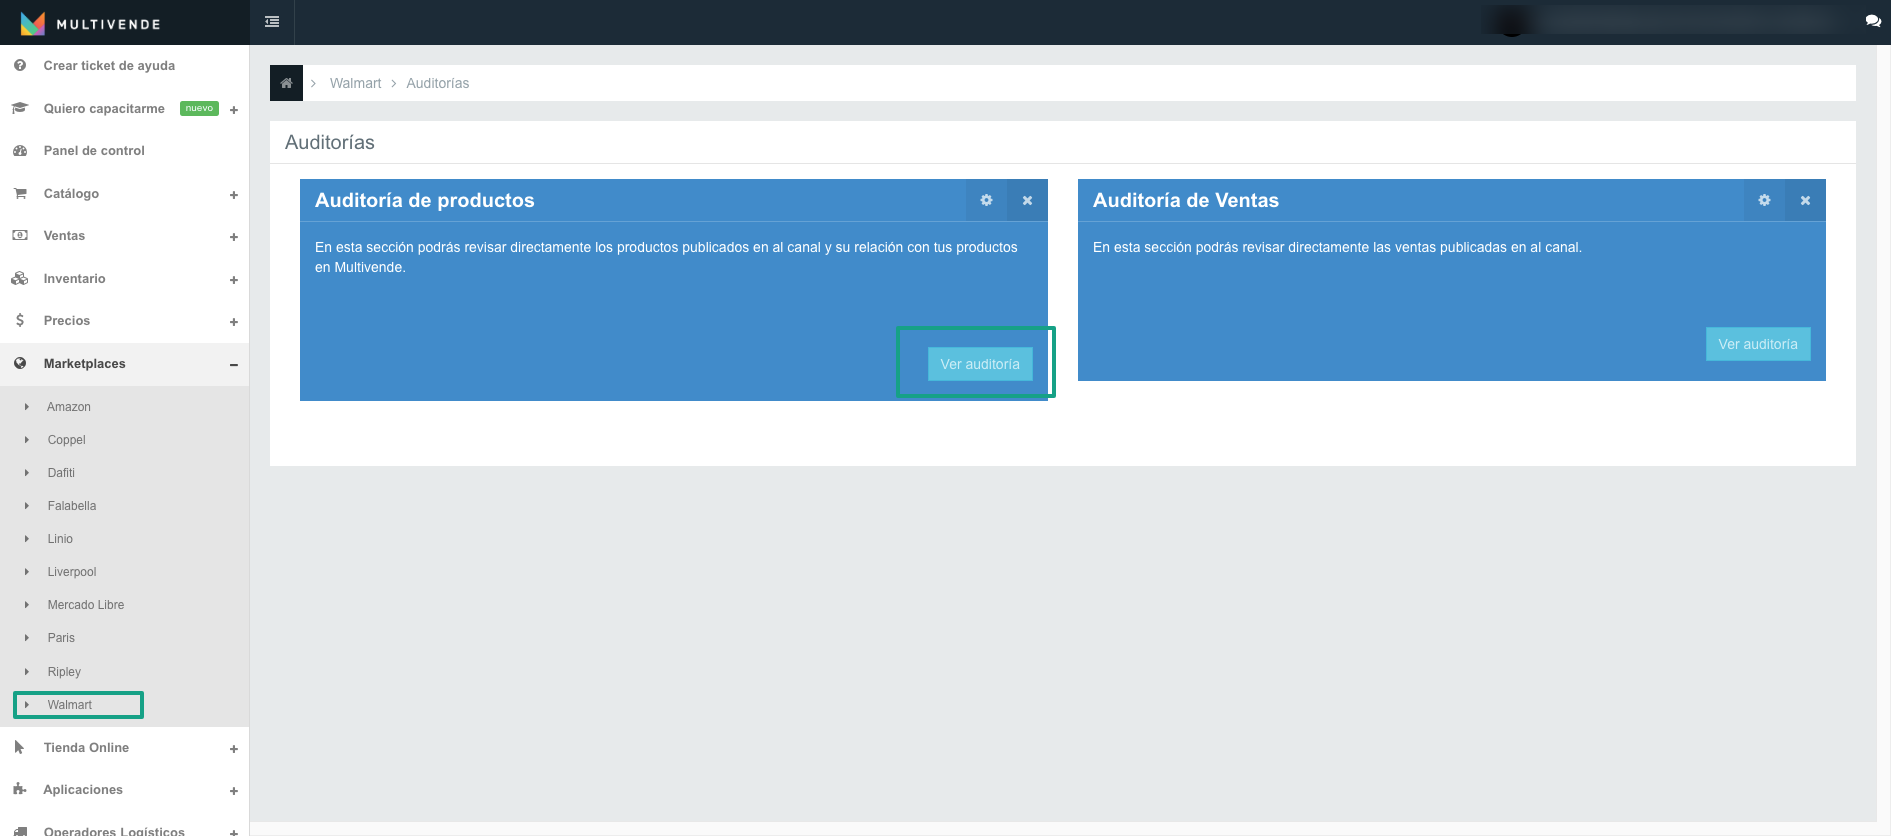Click the Operadores Logísticos truck icon
The width and height of the screenshot is (1891, 836).
pyautogui.click(x=20, y=831)
